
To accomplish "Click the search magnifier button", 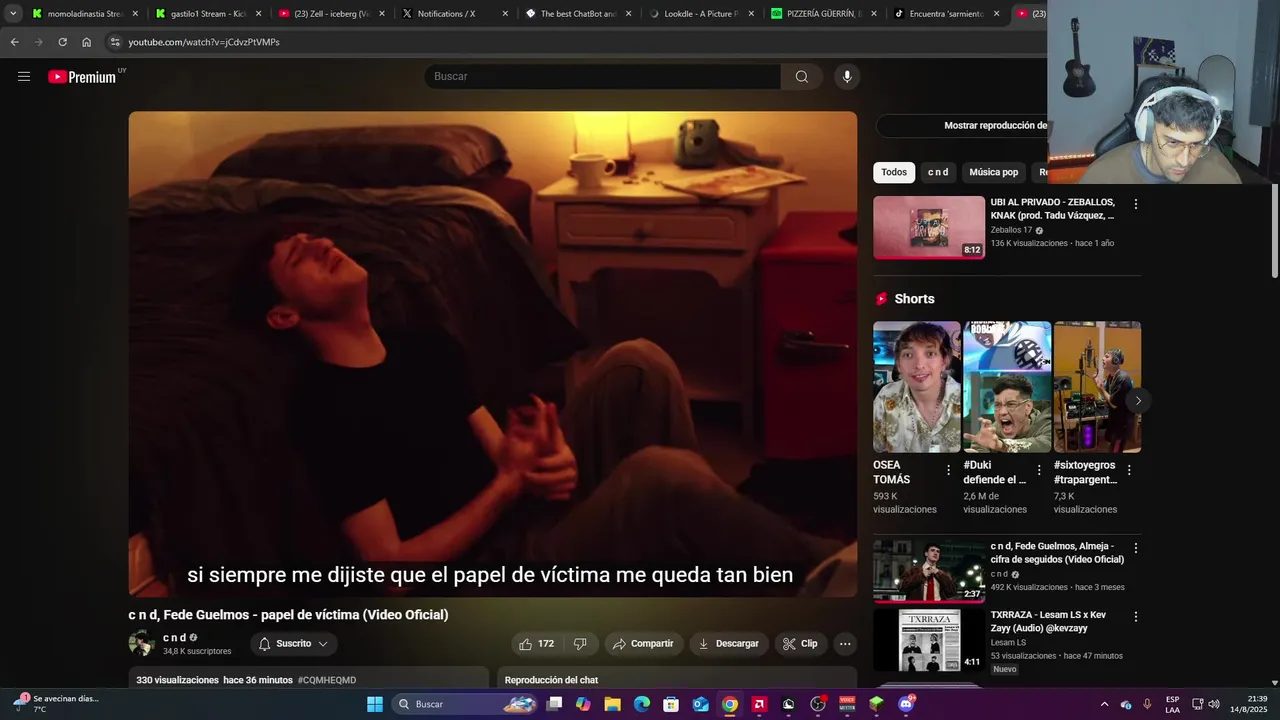I will pyautogui.click(x=801, y=76).
